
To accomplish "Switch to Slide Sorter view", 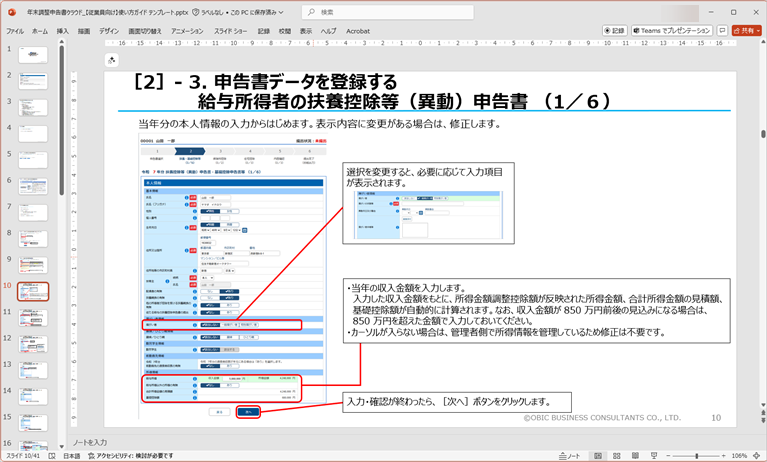I will tap(615, 455).
